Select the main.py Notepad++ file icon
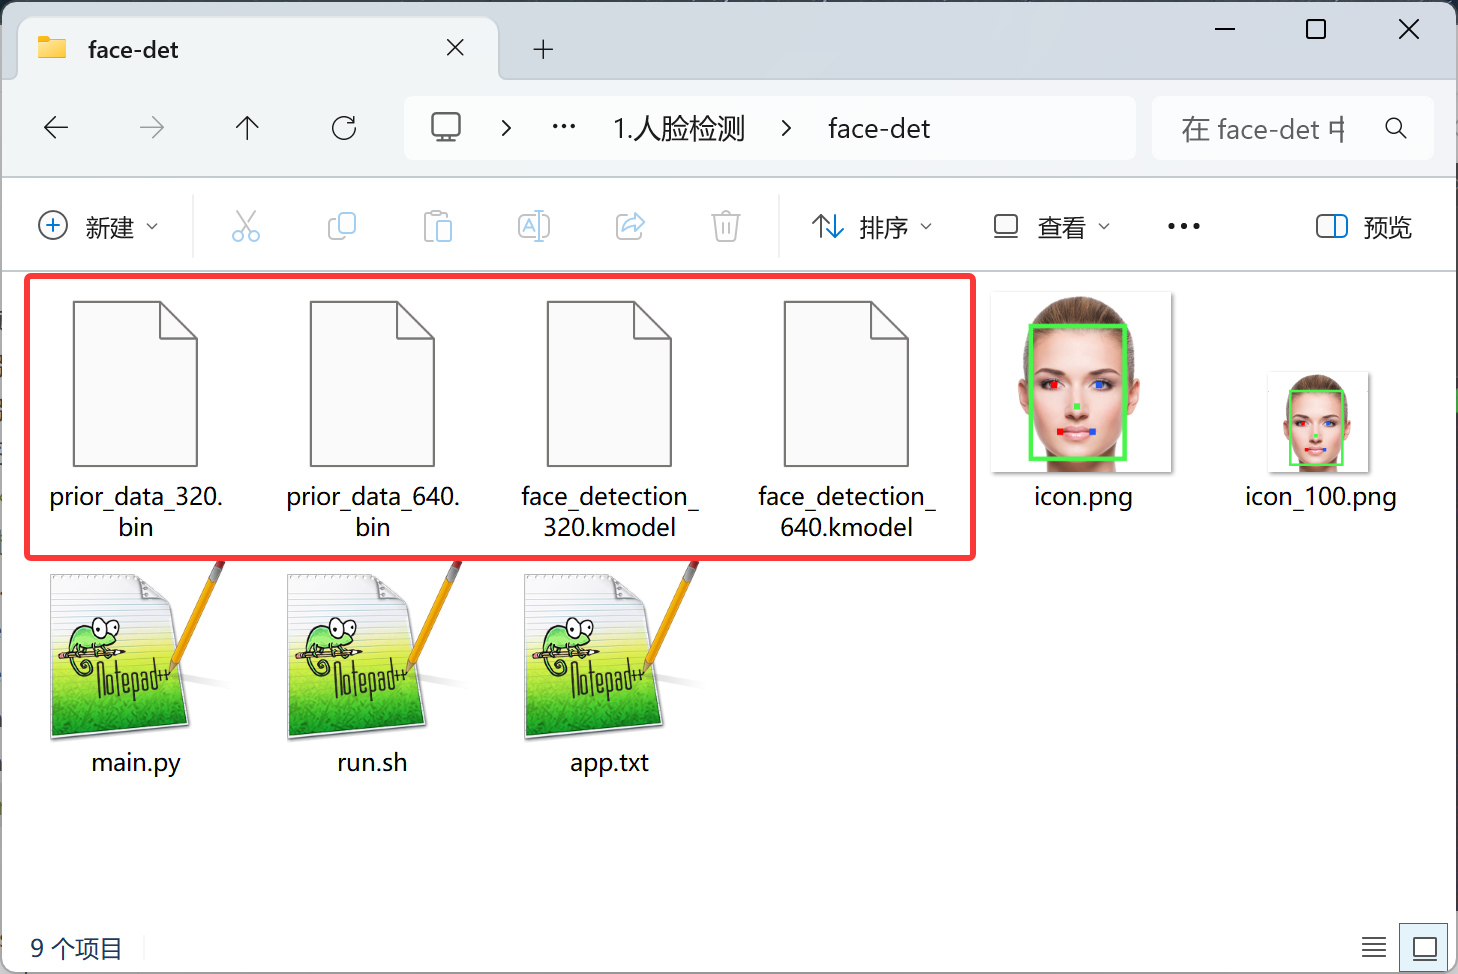Screen dimensions: 1458x974 click(135, 652)
